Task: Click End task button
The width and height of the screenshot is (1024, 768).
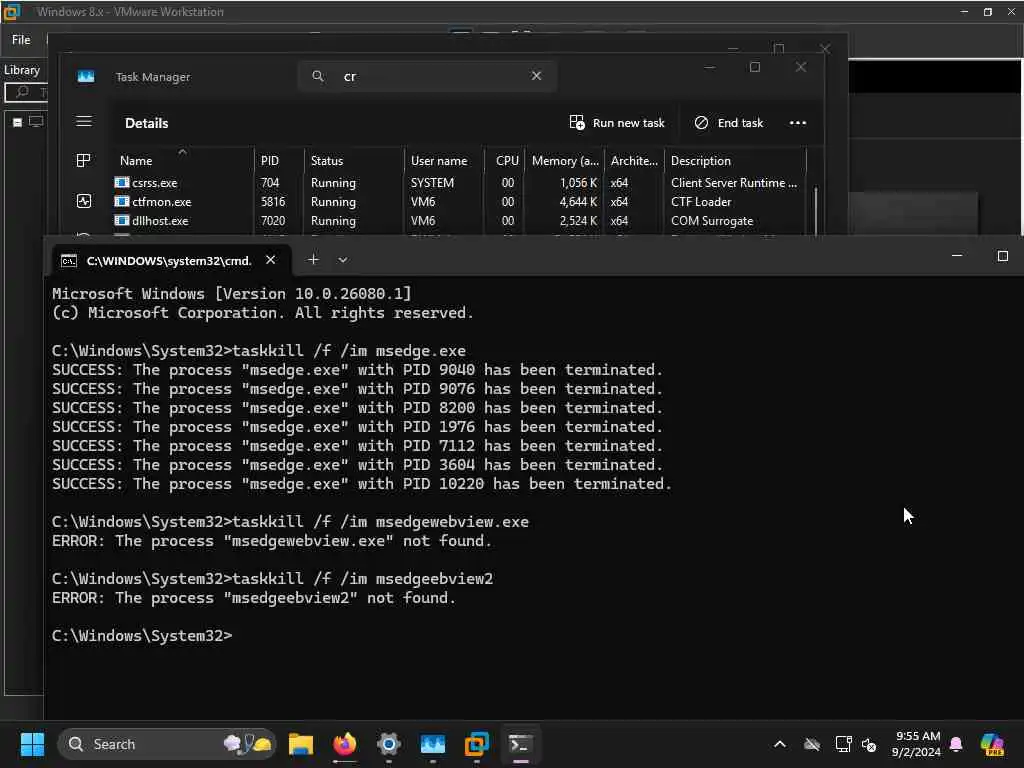Action: pyautogui.click(x=729, y=123)
